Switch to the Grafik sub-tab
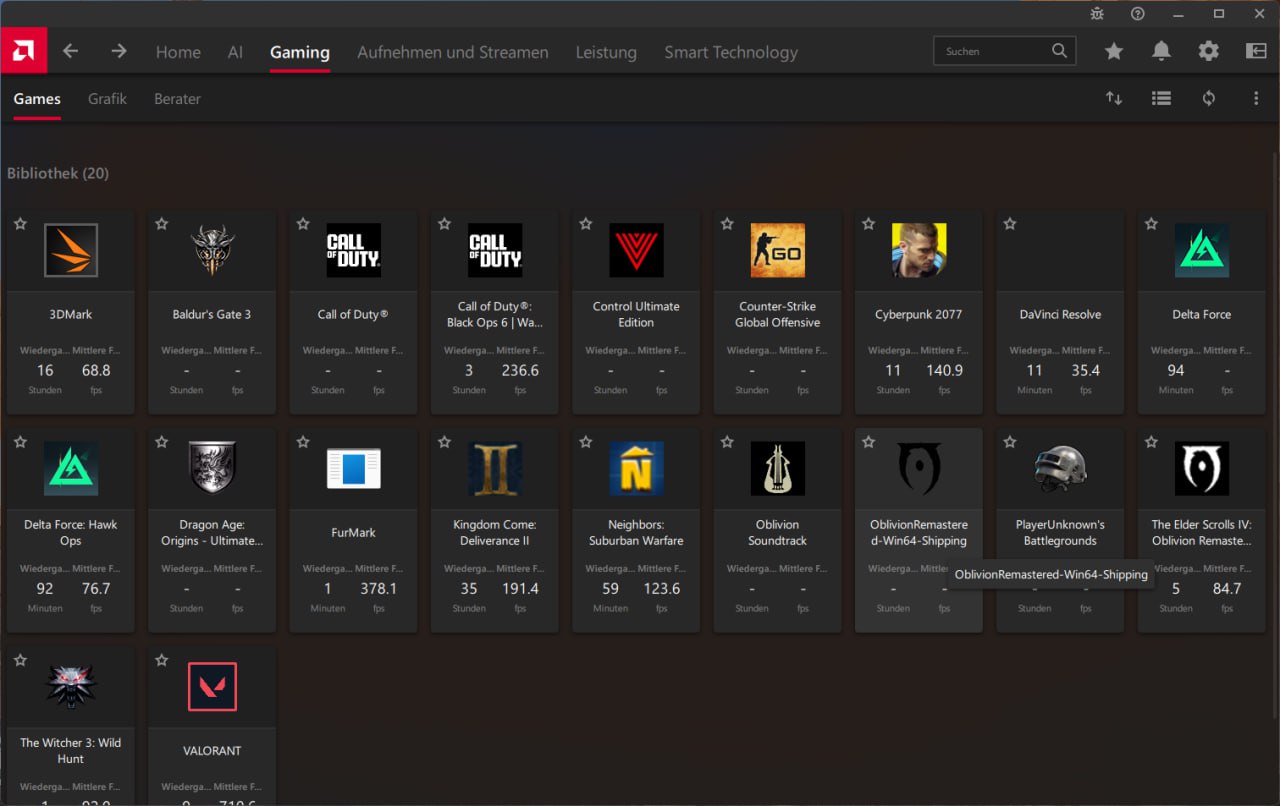 [107, 99]
